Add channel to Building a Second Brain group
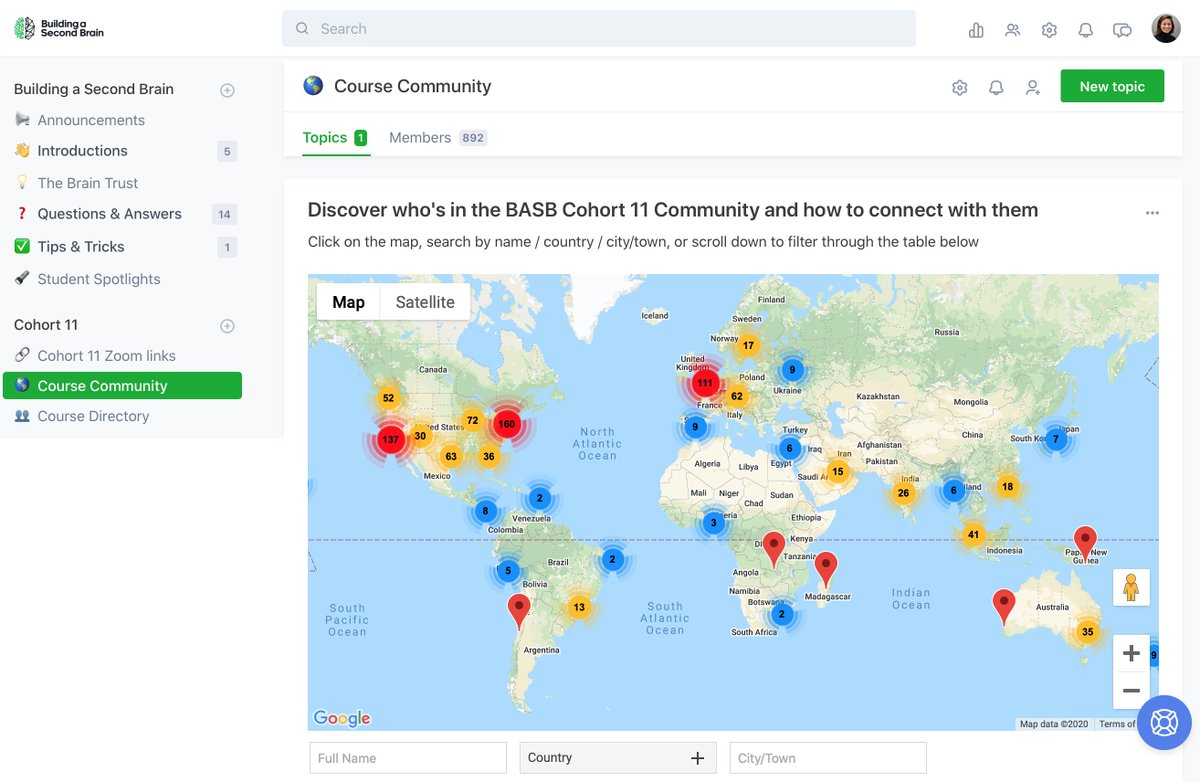 point(227,90)
